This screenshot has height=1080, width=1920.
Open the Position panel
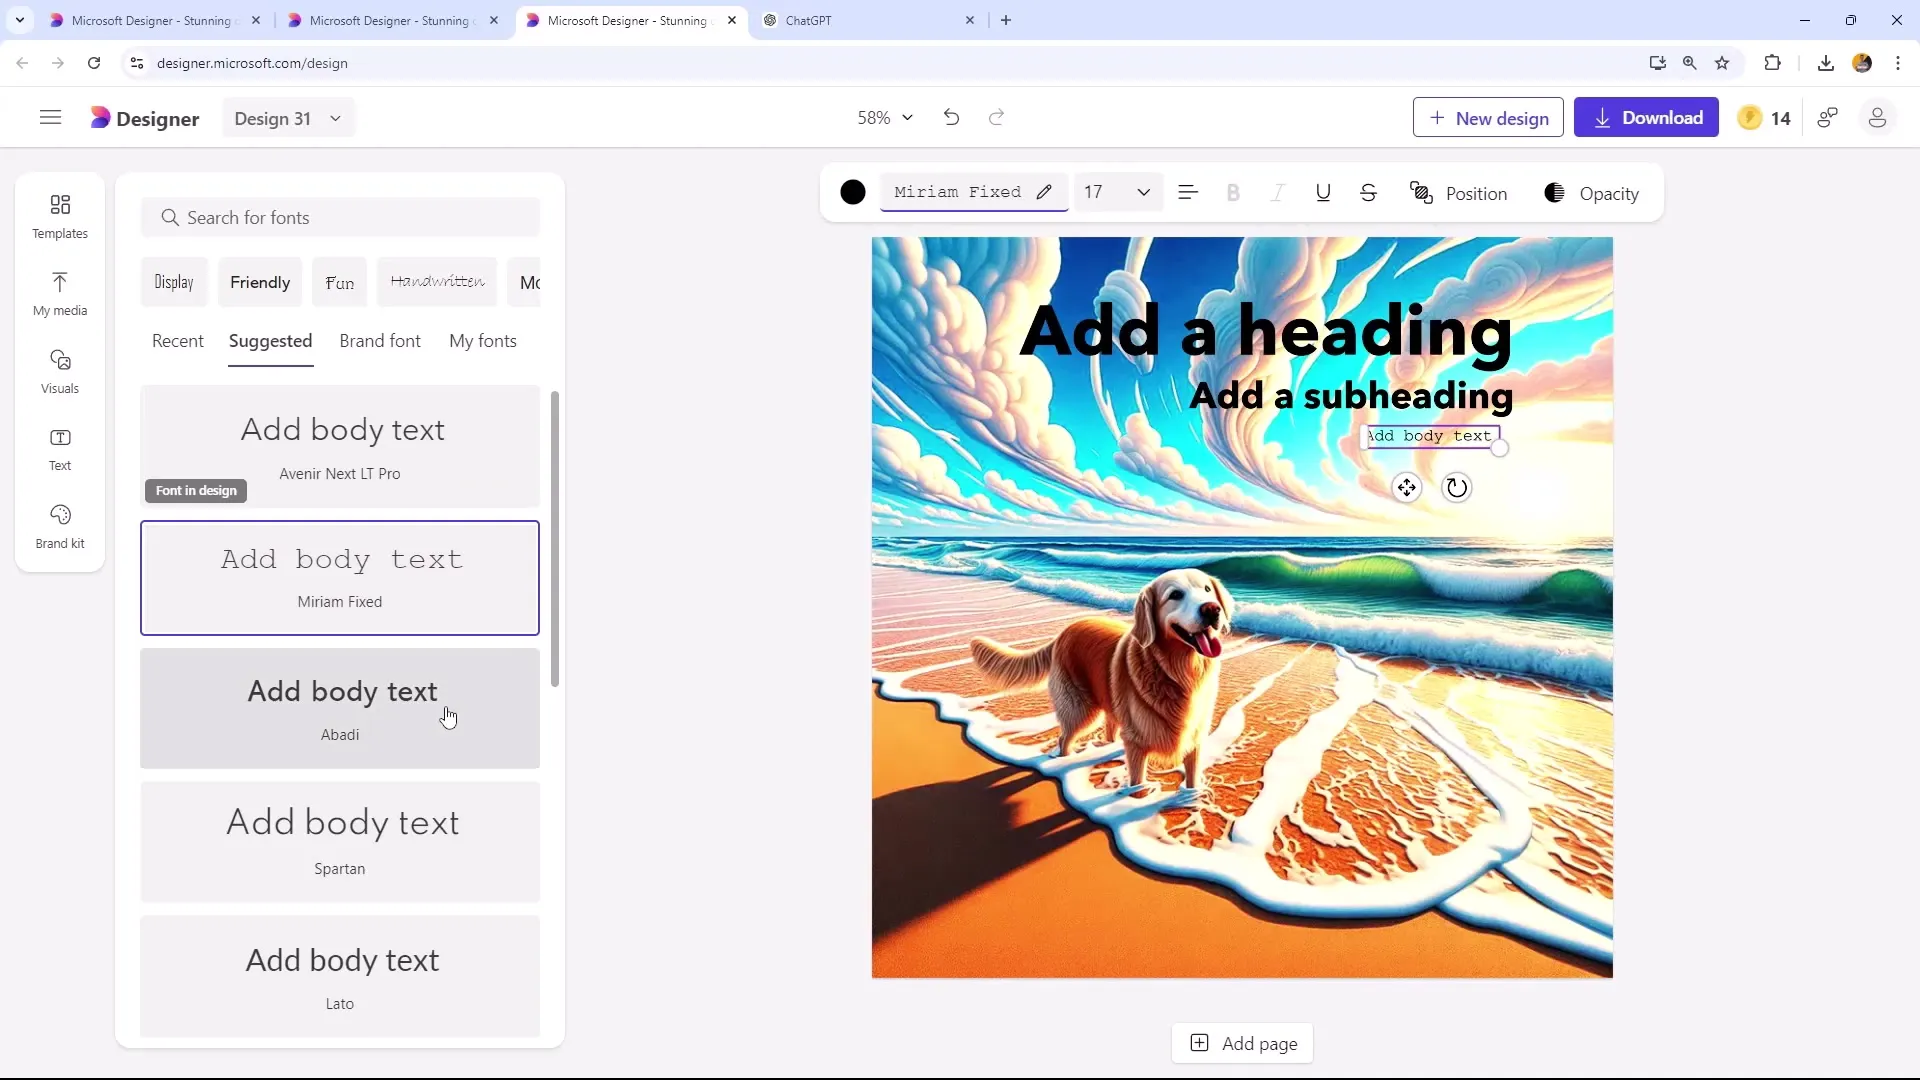[1460, 194]
